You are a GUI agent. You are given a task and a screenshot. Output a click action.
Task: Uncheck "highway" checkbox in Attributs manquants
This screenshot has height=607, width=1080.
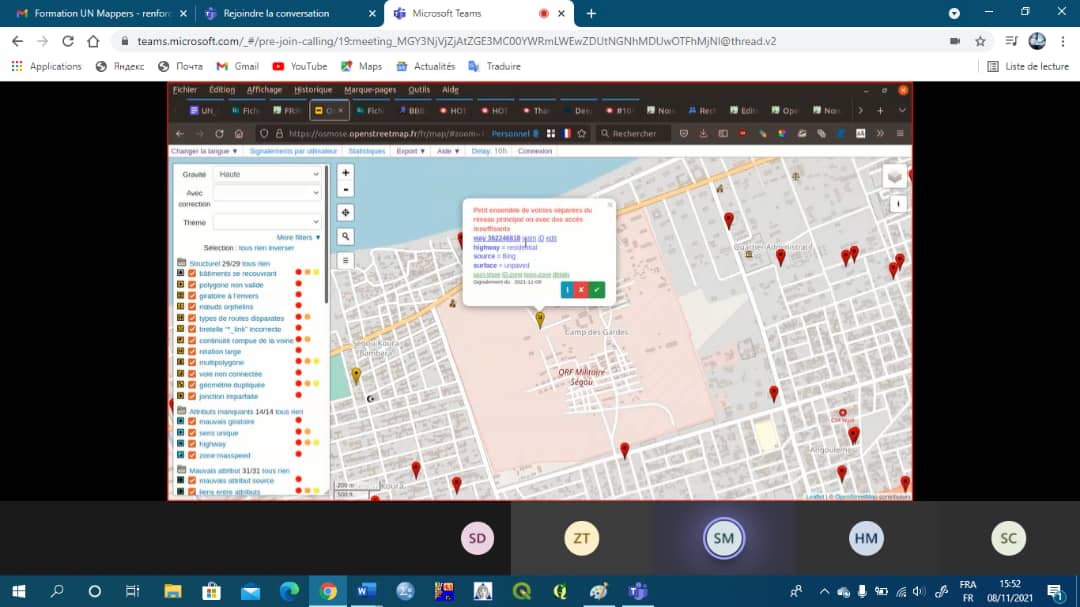(x=192, y=444)
